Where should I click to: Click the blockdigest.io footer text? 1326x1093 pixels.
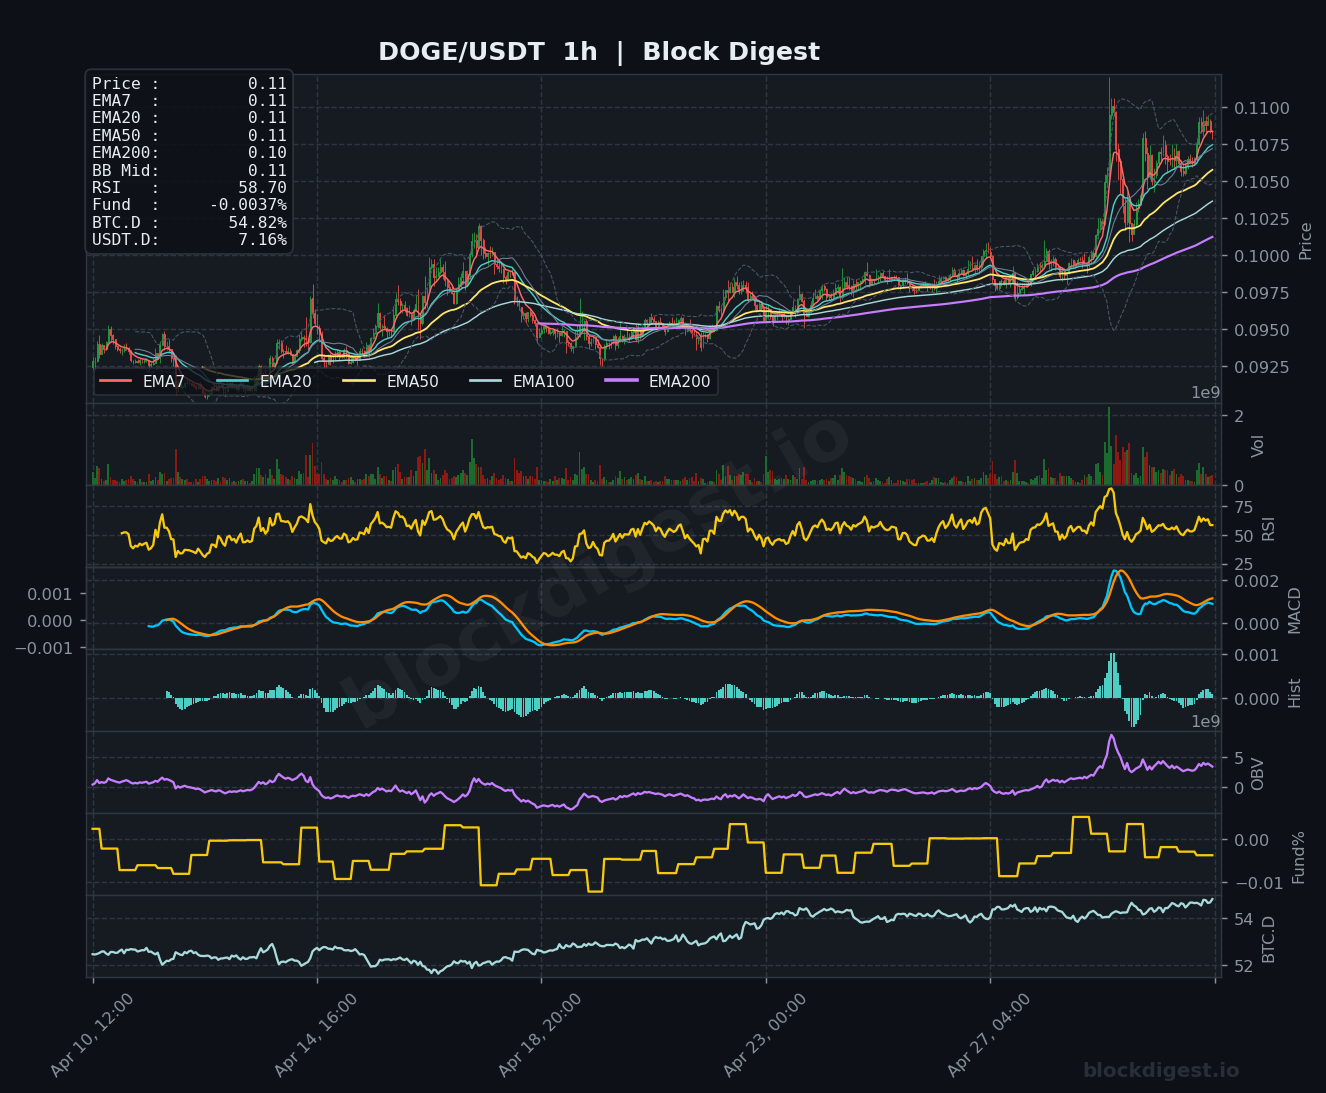tap(1161, 1071)
